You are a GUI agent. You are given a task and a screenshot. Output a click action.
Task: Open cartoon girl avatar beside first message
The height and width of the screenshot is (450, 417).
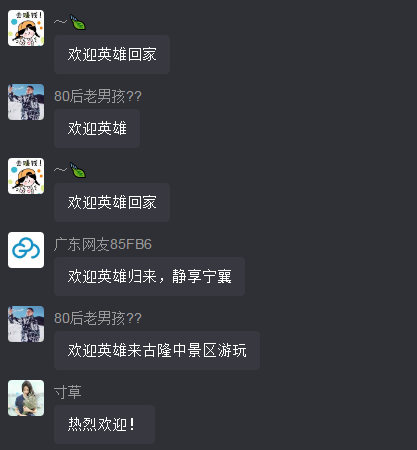tap(26, 28)
